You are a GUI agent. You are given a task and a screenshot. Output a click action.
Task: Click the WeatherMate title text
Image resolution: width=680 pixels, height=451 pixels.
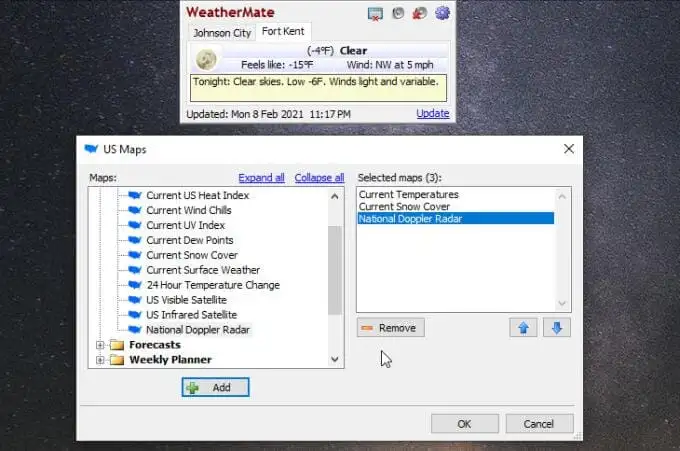click(230, 12)
